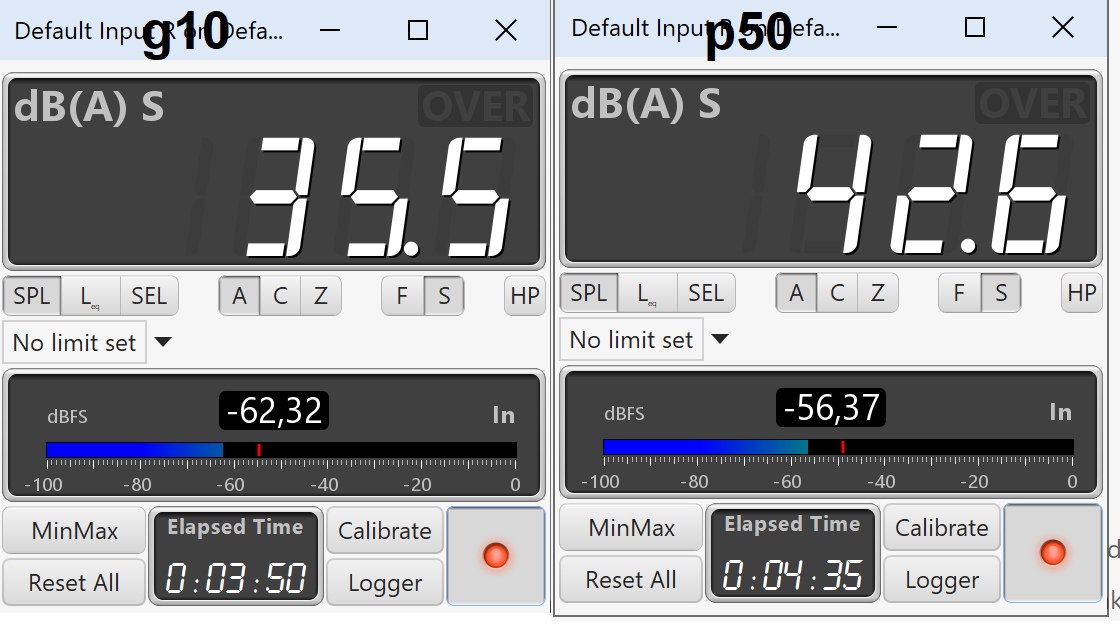
Task: Maximize the g10 window
Action: pyautogui.click(x=418, y=31)
